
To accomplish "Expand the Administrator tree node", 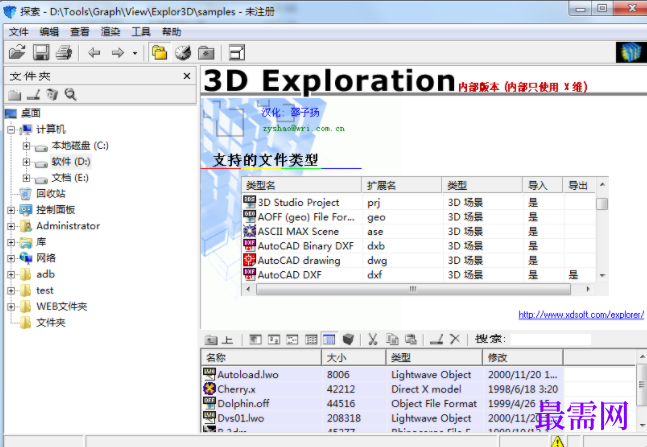I will [11, 226].
